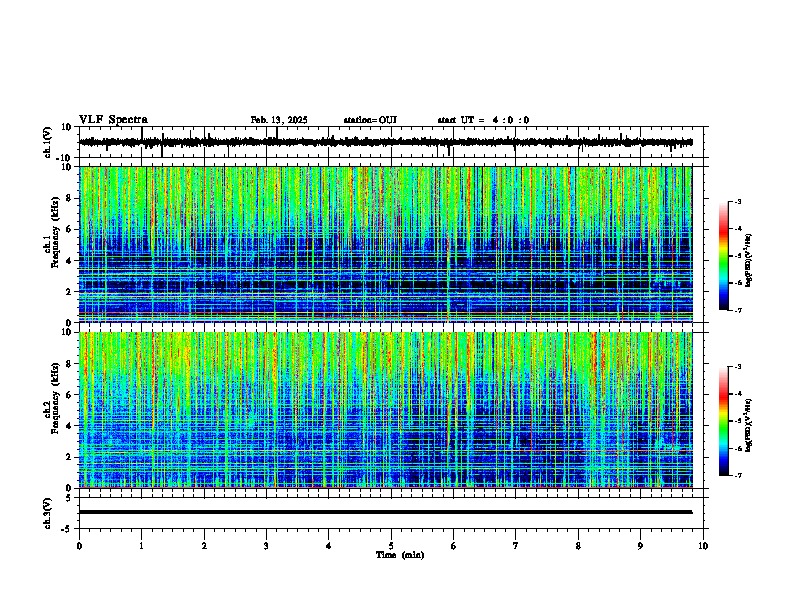Click the ch.1 color bar log(PSD) label
The image size is (792, 612).
tap(749, 261)
